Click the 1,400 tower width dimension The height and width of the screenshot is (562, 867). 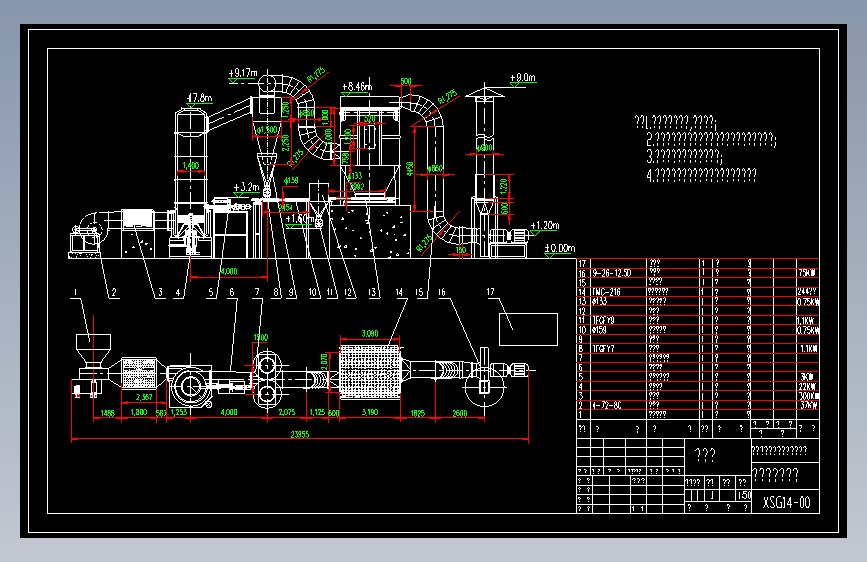click(x=191, y=165)
